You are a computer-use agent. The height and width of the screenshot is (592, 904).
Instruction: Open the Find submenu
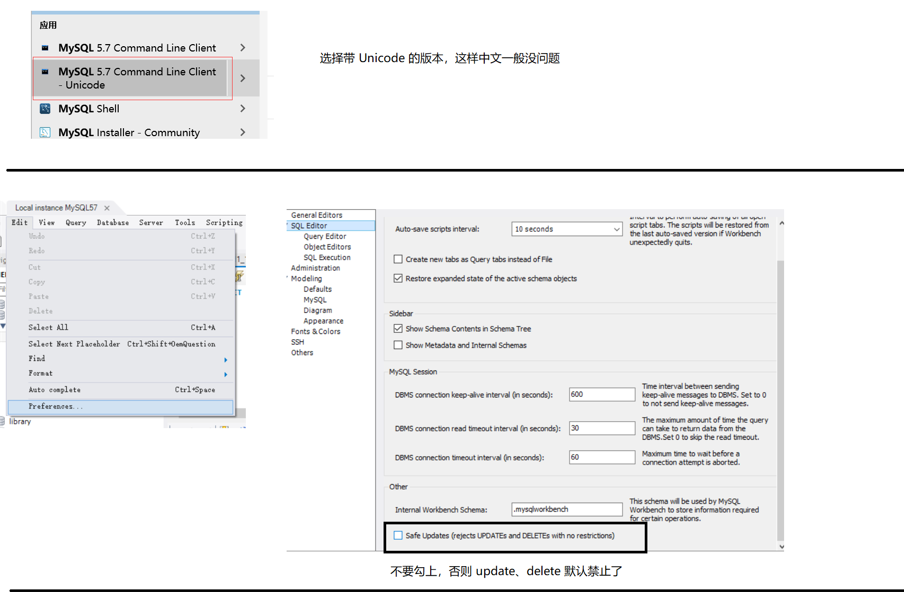coord(121,359)
